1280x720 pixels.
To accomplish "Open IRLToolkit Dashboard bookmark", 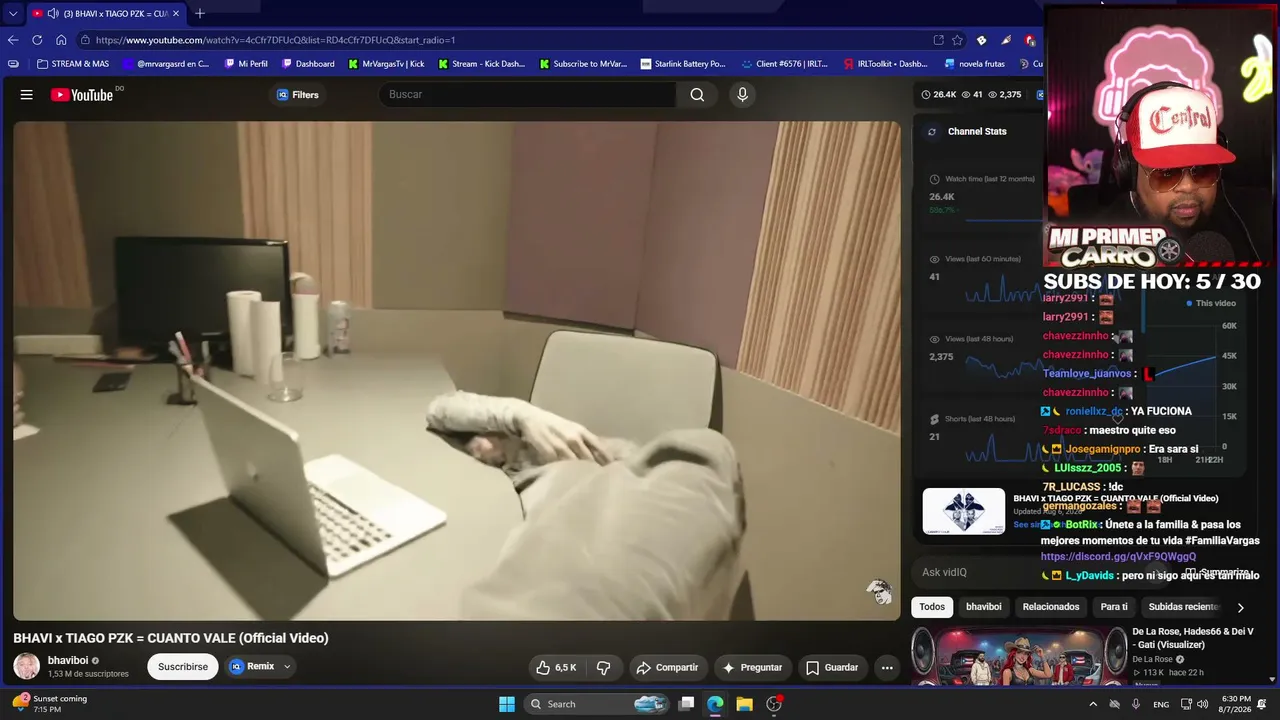I will point(886,64).
